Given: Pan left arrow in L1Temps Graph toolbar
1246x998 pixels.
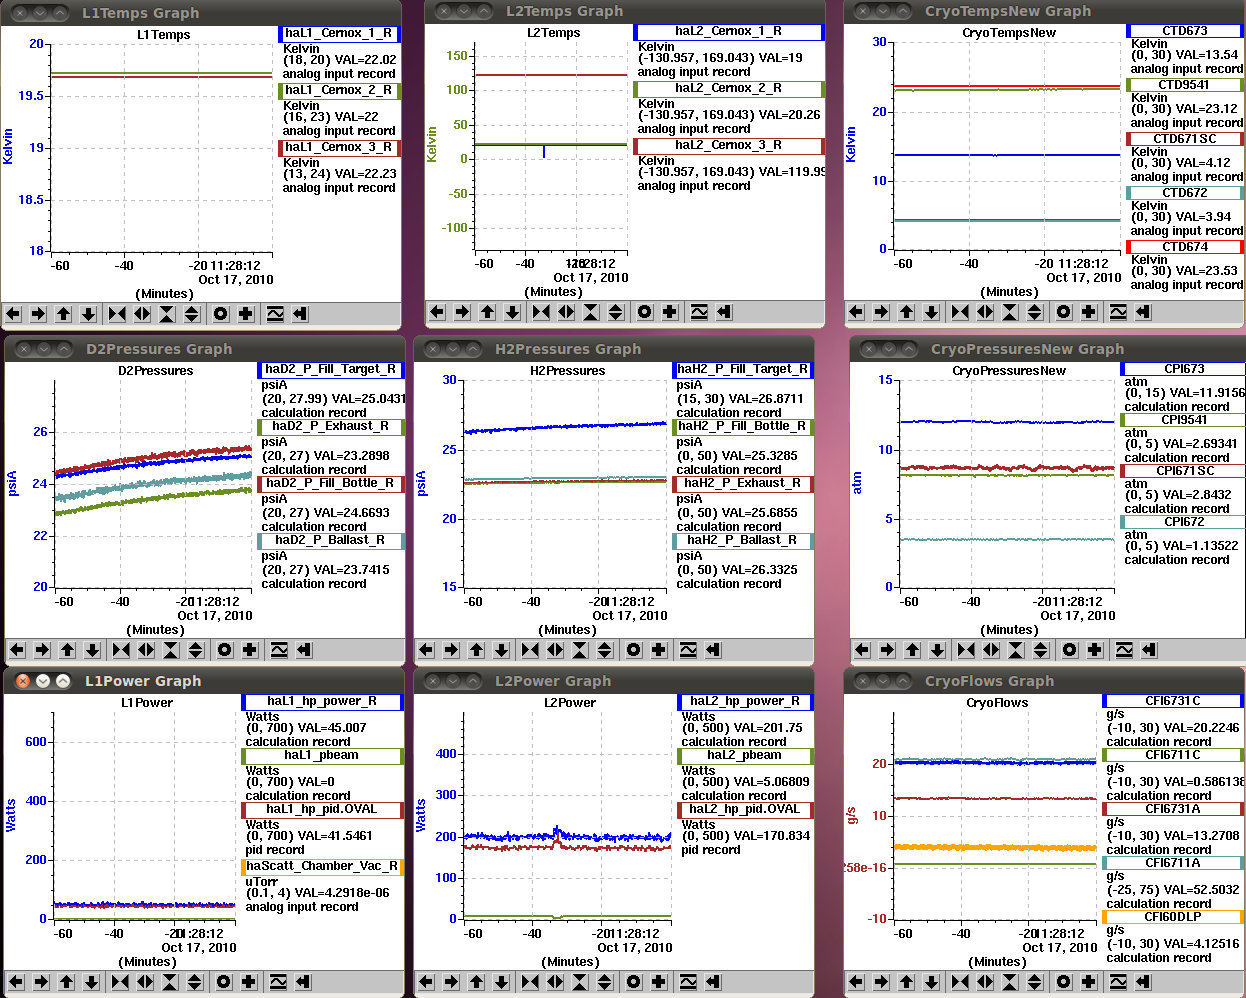Looking at the screenshot, I should [x=13, y=314].
